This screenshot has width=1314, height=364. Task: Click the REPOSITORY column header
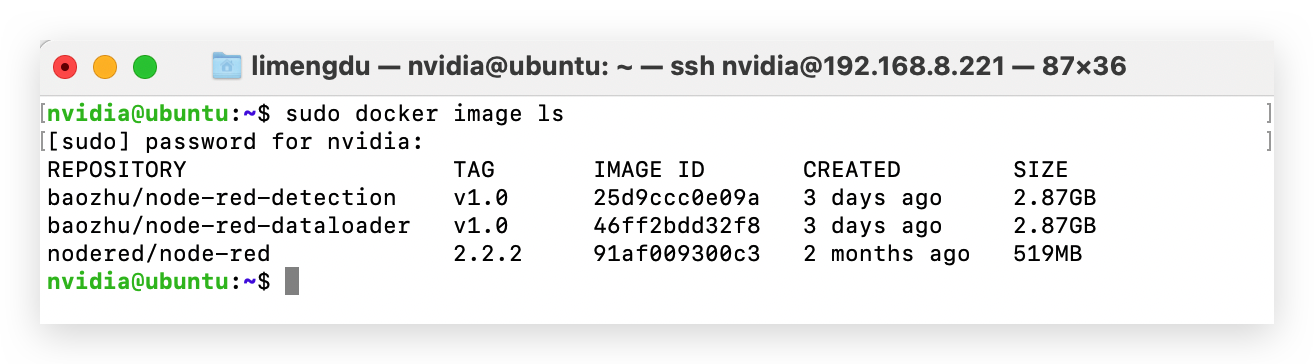pyautogui.click(x=117, y=170)
